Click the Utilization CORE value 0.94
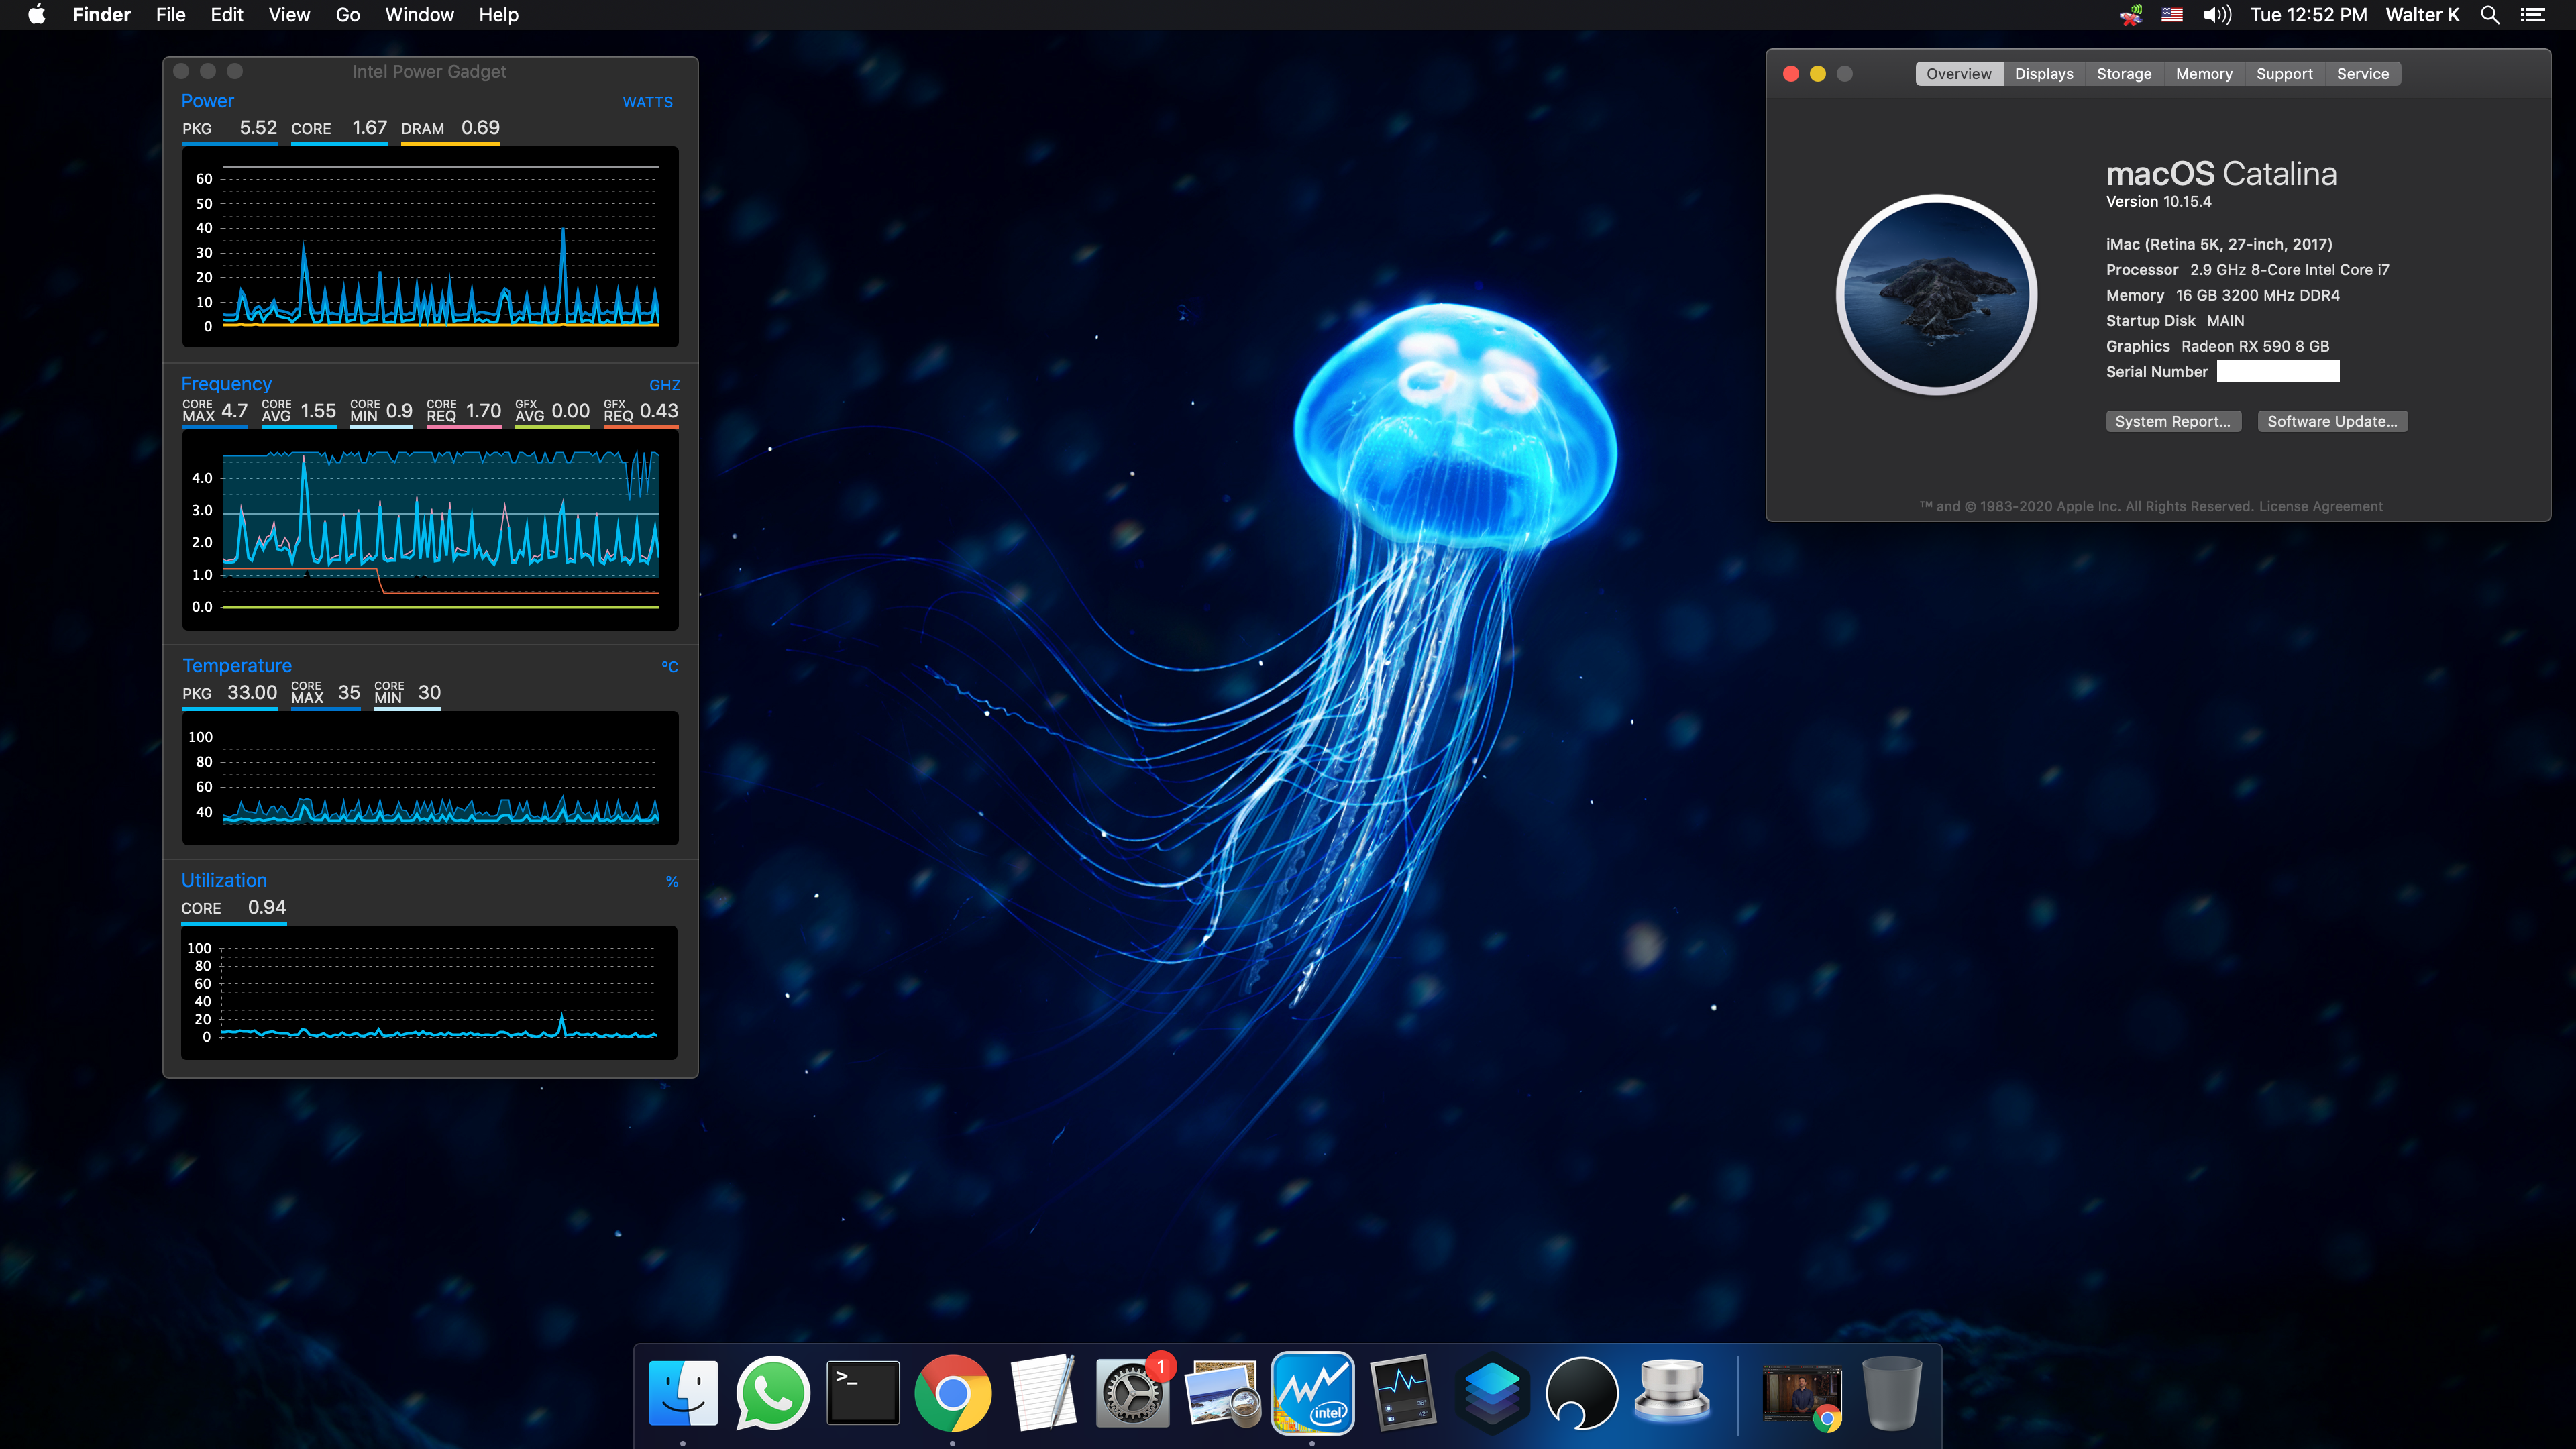 [x=267, y=907]
